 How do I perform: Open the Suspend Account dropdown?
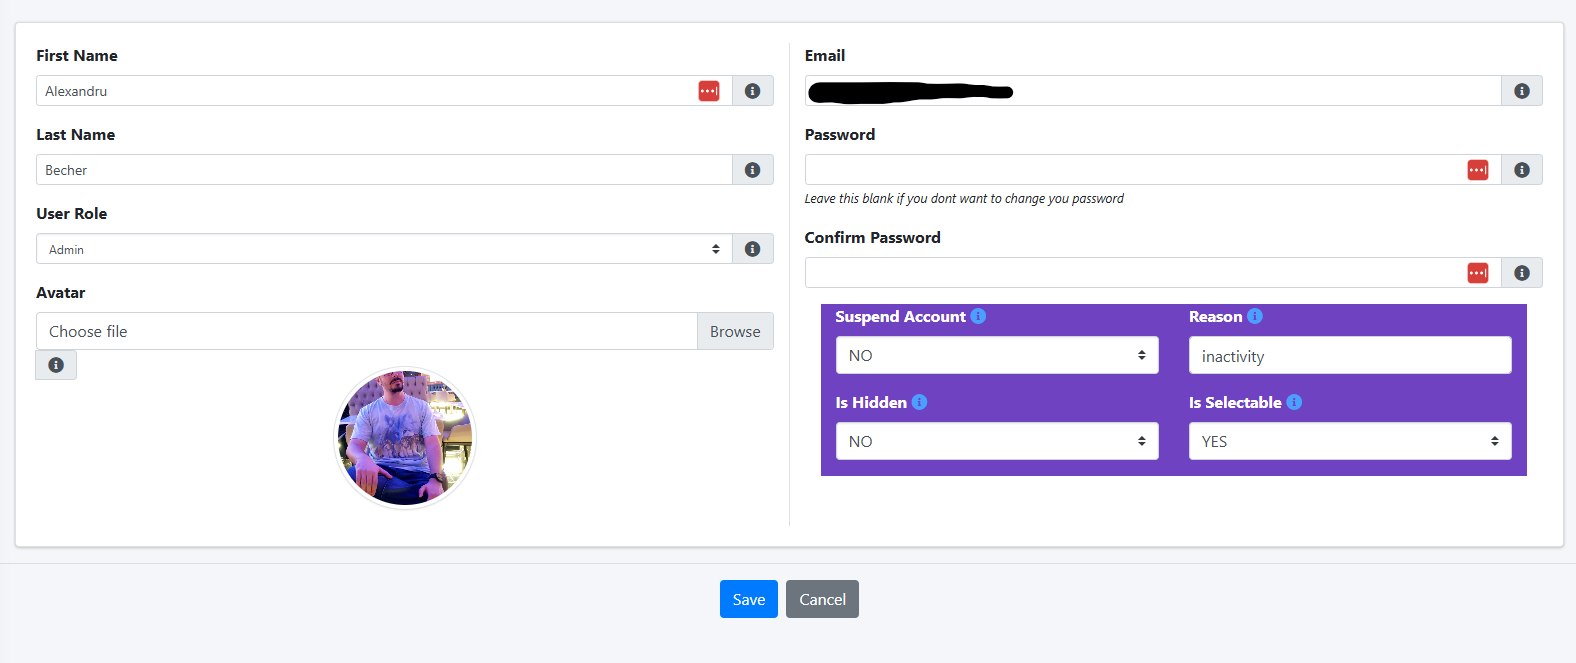997,356
